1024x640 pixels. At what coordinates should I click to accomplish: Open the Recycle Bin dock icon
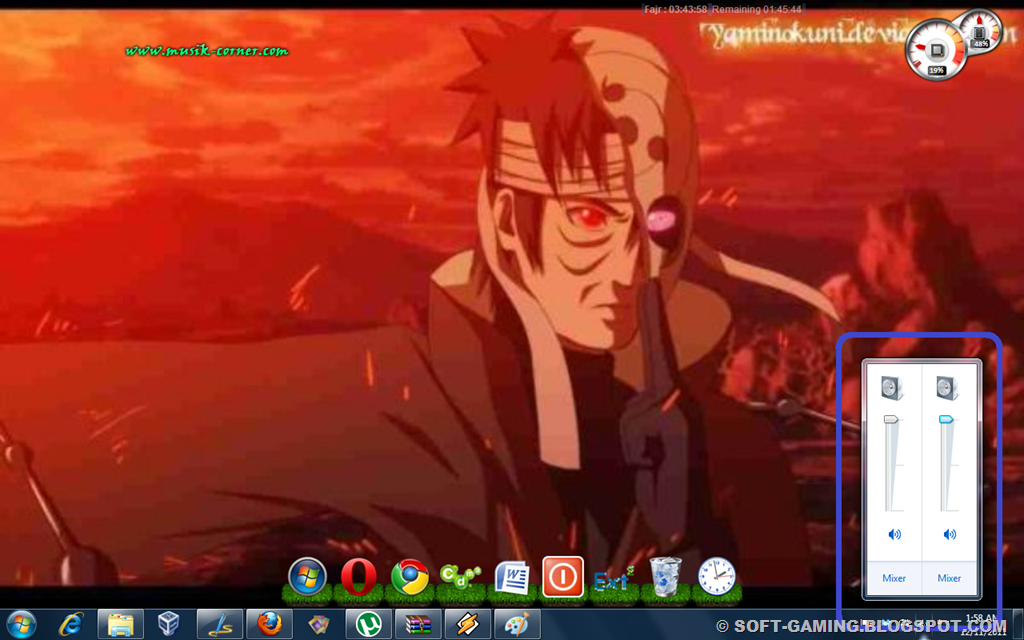click(x=665, y=577)
